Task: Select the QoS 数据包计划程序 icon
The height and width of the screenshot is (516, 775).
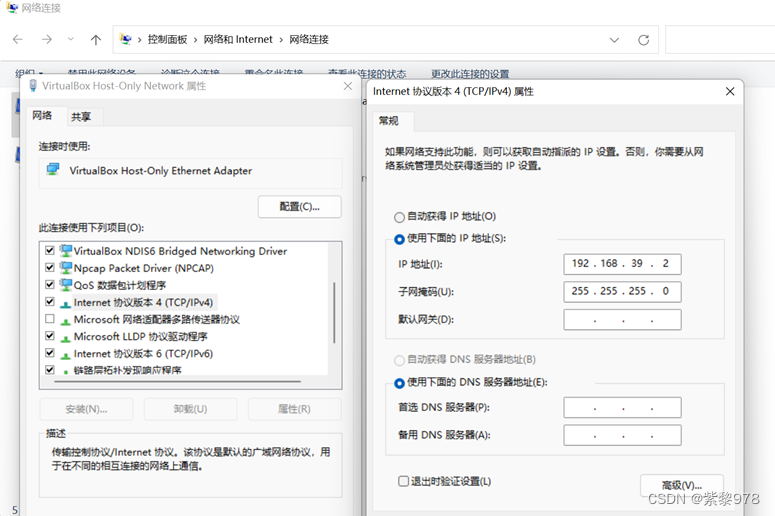Action: pos(66,285)
